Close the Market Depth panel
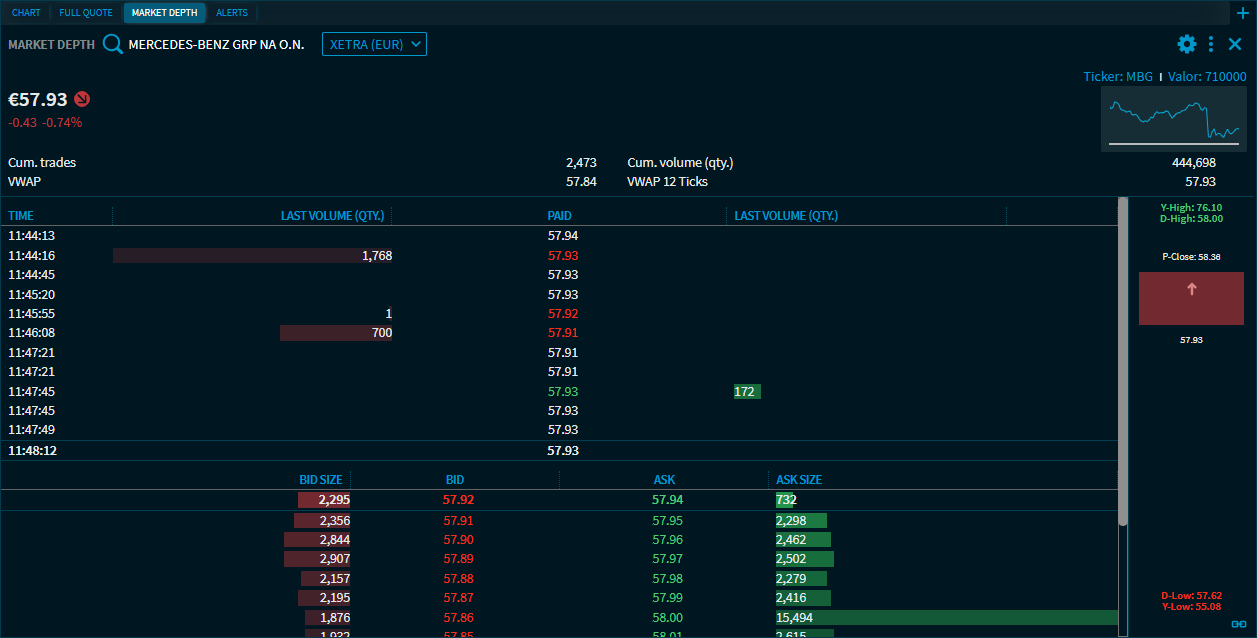The image size is (1257, 638). click(x=1235, y=44)
